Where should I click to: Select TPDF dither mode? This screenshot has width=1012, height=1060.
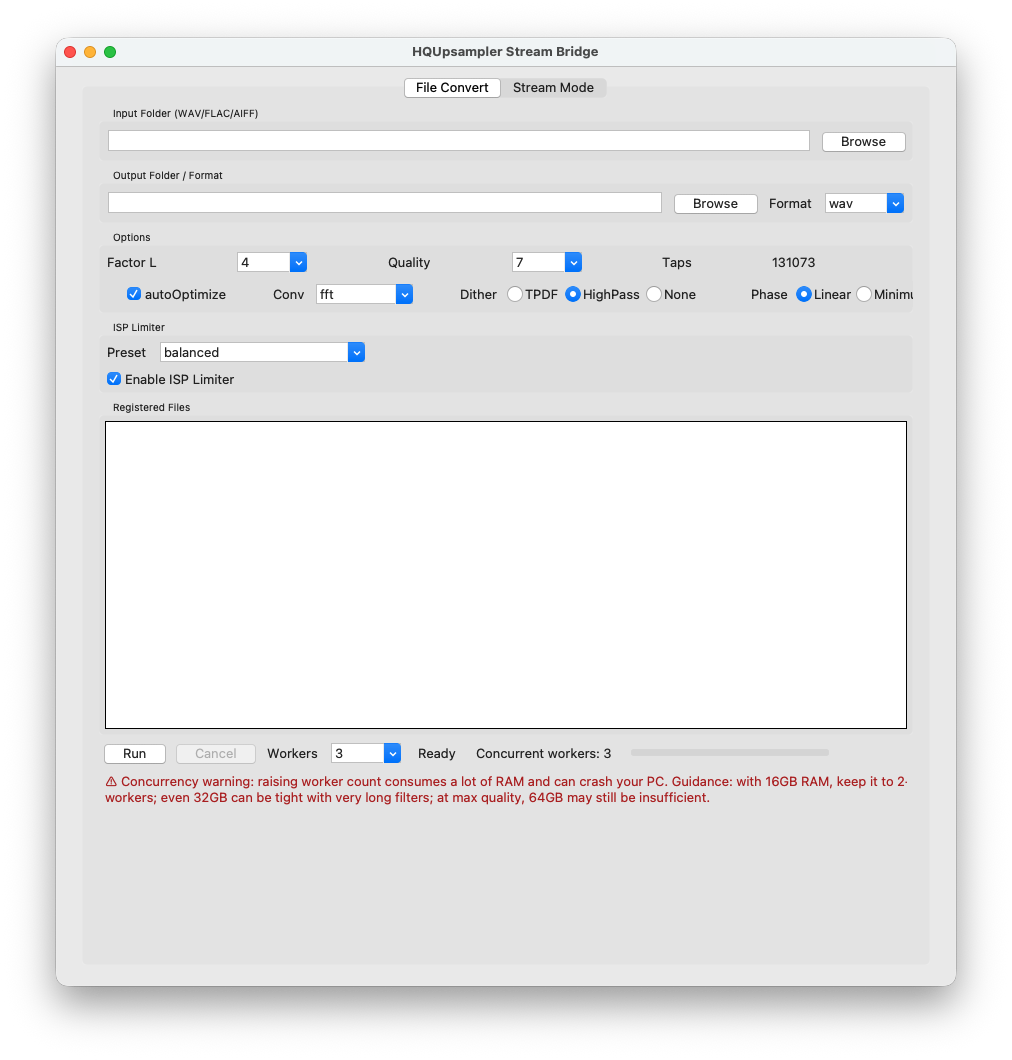[514, 294]
